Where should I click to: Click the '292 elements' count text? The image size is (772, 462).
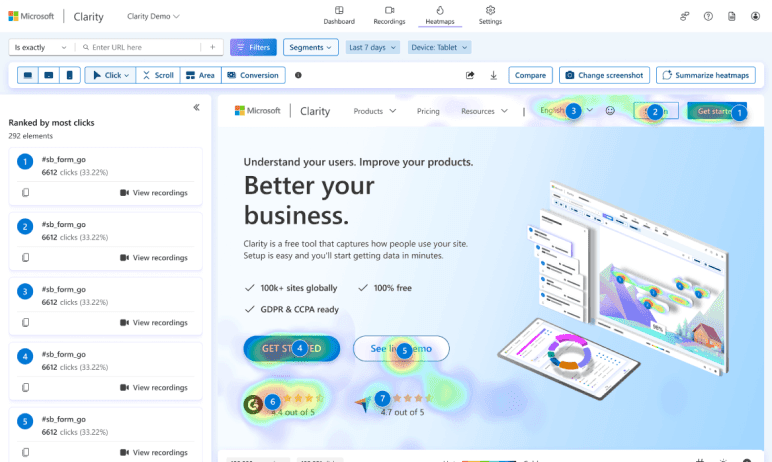(x=31, y=136)
